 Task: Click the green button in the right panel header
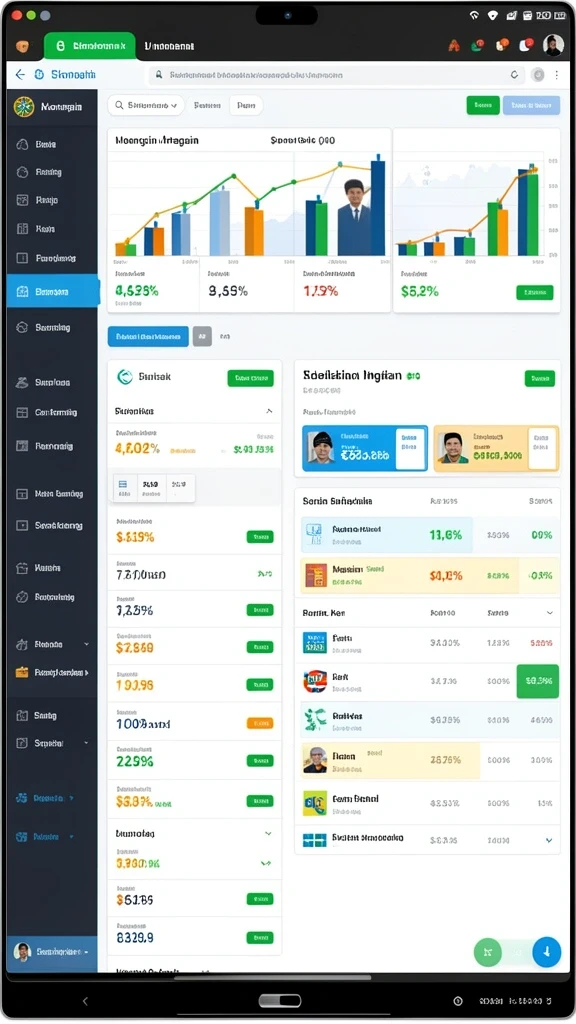coord(540,378)
